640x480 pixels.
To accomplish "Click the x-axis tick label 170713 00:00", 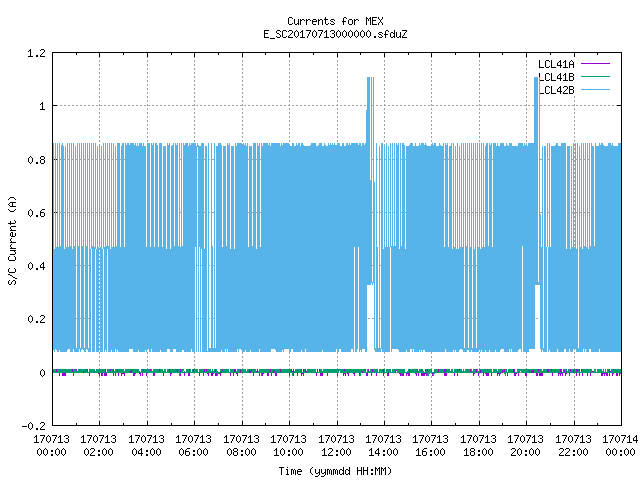I will [51, 446].
